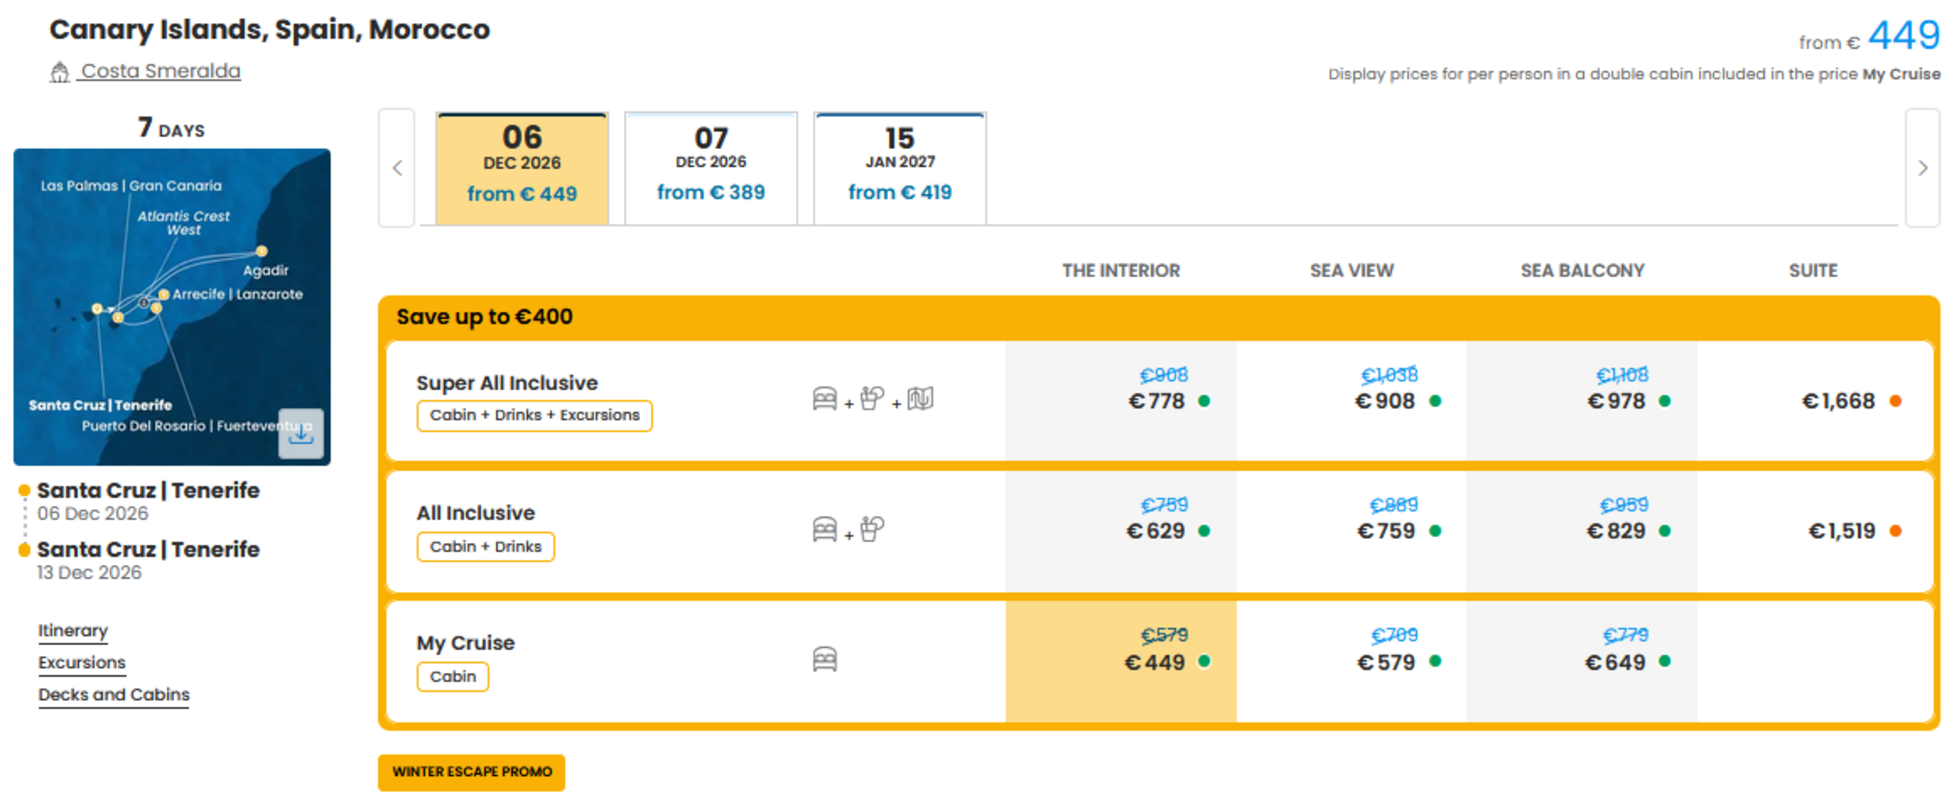Open the Decks and Cabins link
The height and width of the screenshot is (800, 1954).
[114, 695]
